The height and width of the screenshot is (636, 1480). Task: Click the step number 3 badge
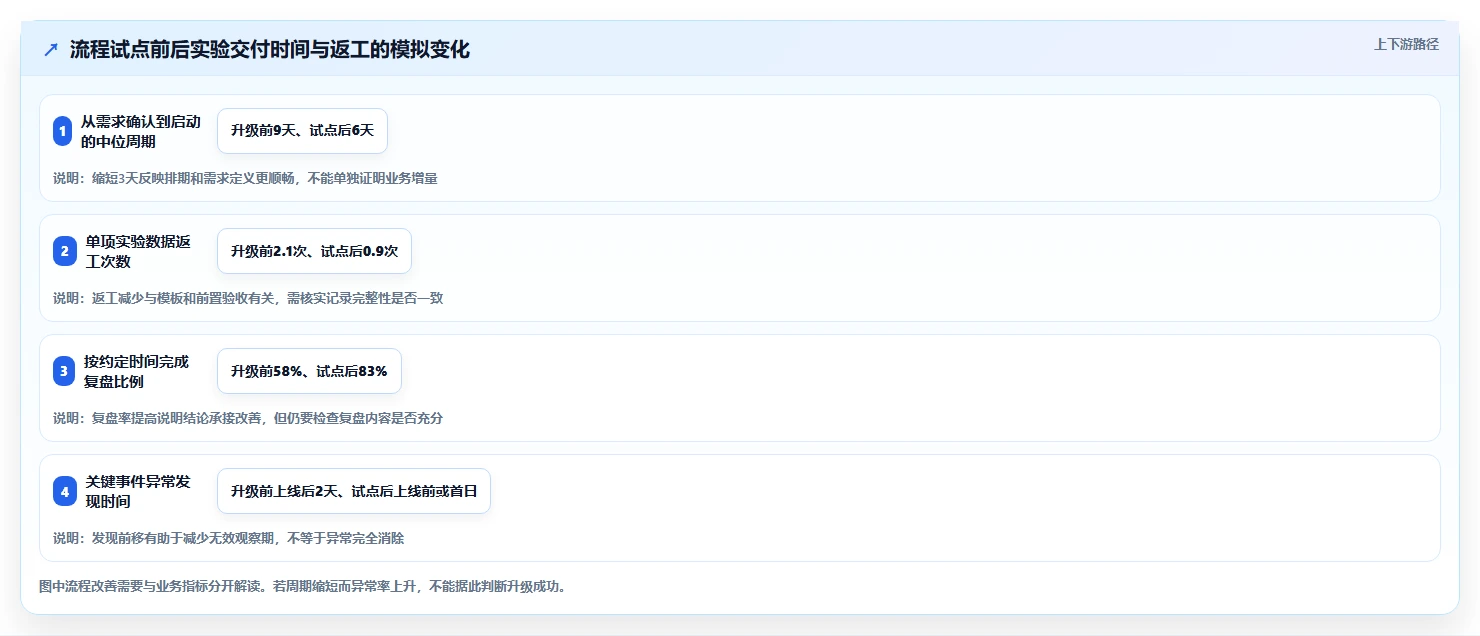coord(63,371)
